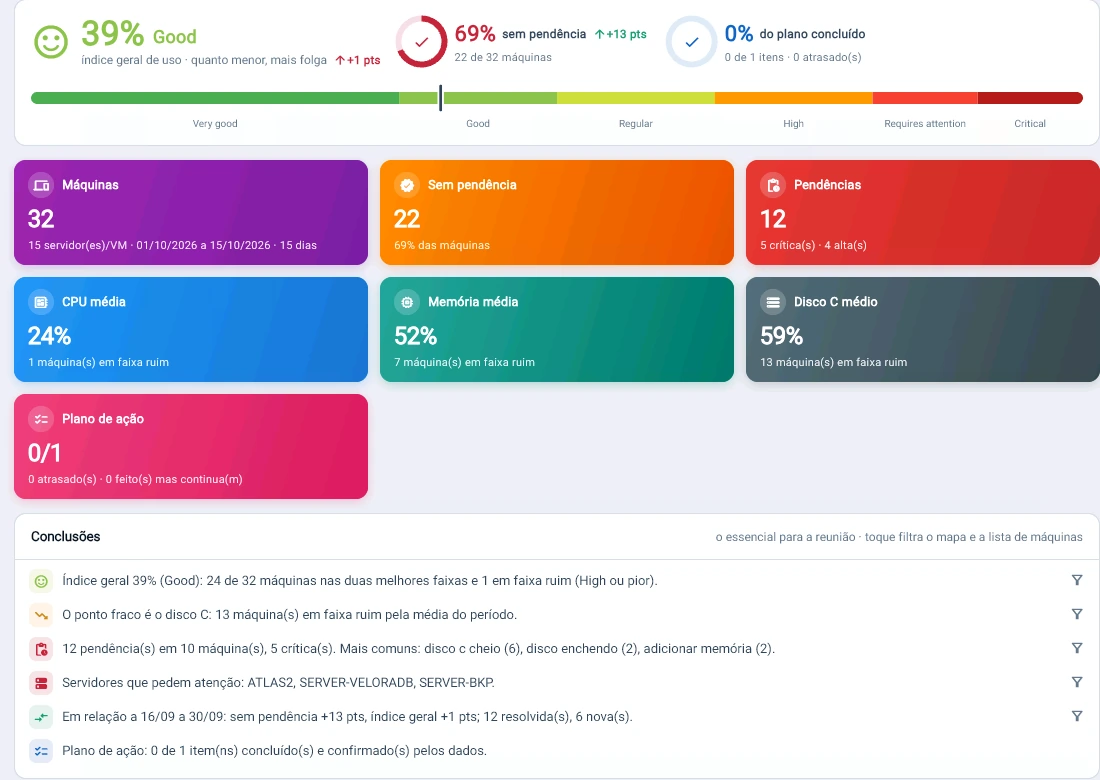Click the index marker on the usage scale bar

tap(441, 98)
